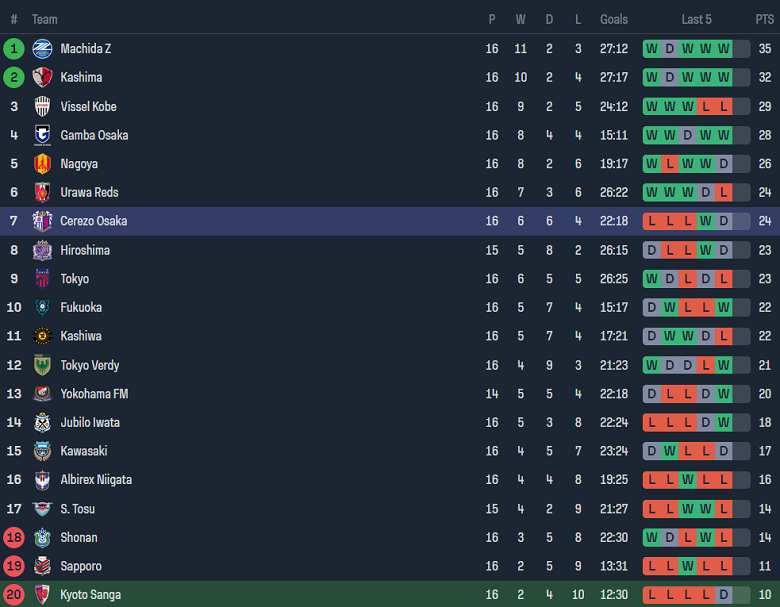The height and width of the screenshot is (607, 780).
Task: Click Machida Z's most recent win badge
Action: click(723, 49)
